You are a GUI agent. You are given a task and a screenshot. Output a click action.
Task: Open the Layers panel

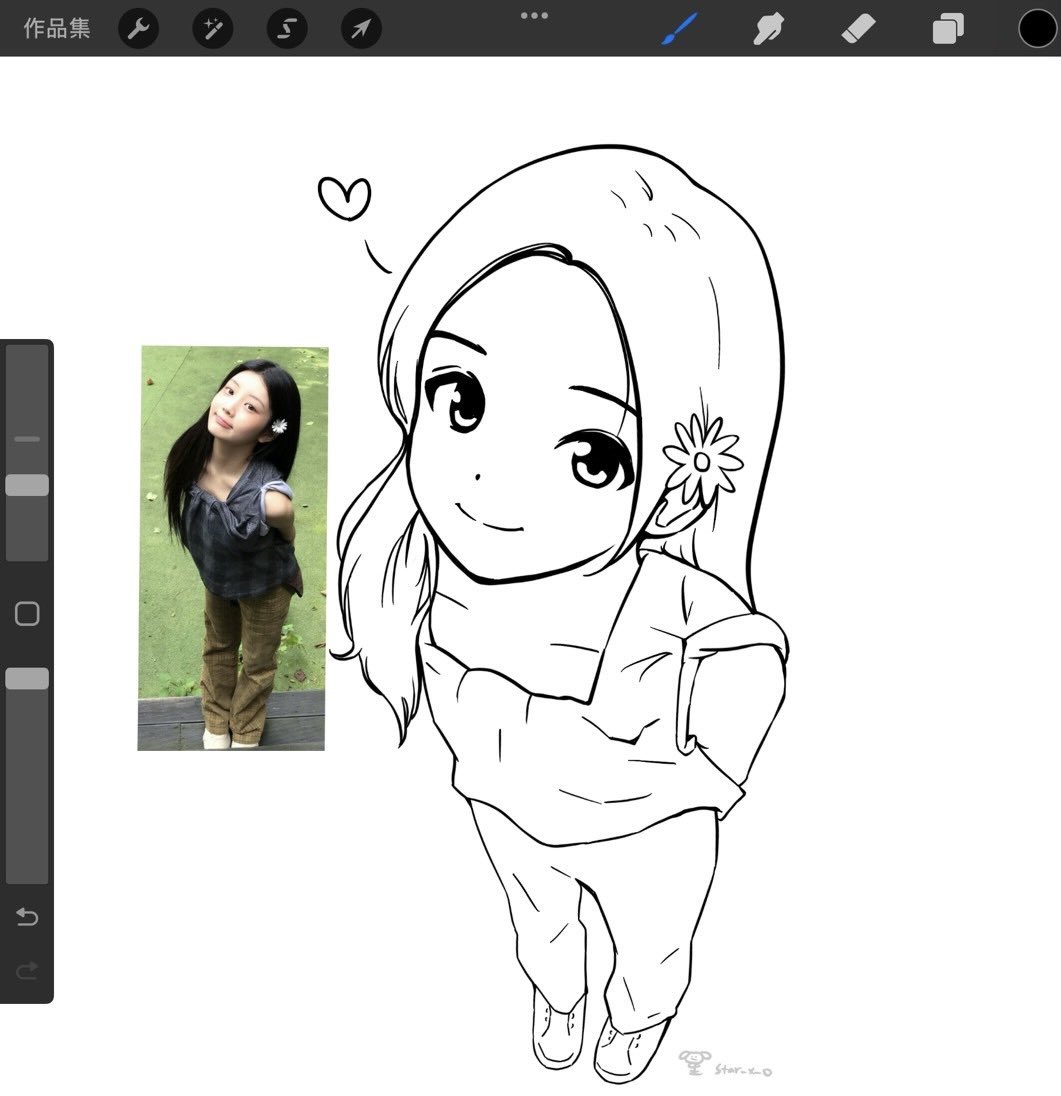pyautogui.click(x=948, y=29)
